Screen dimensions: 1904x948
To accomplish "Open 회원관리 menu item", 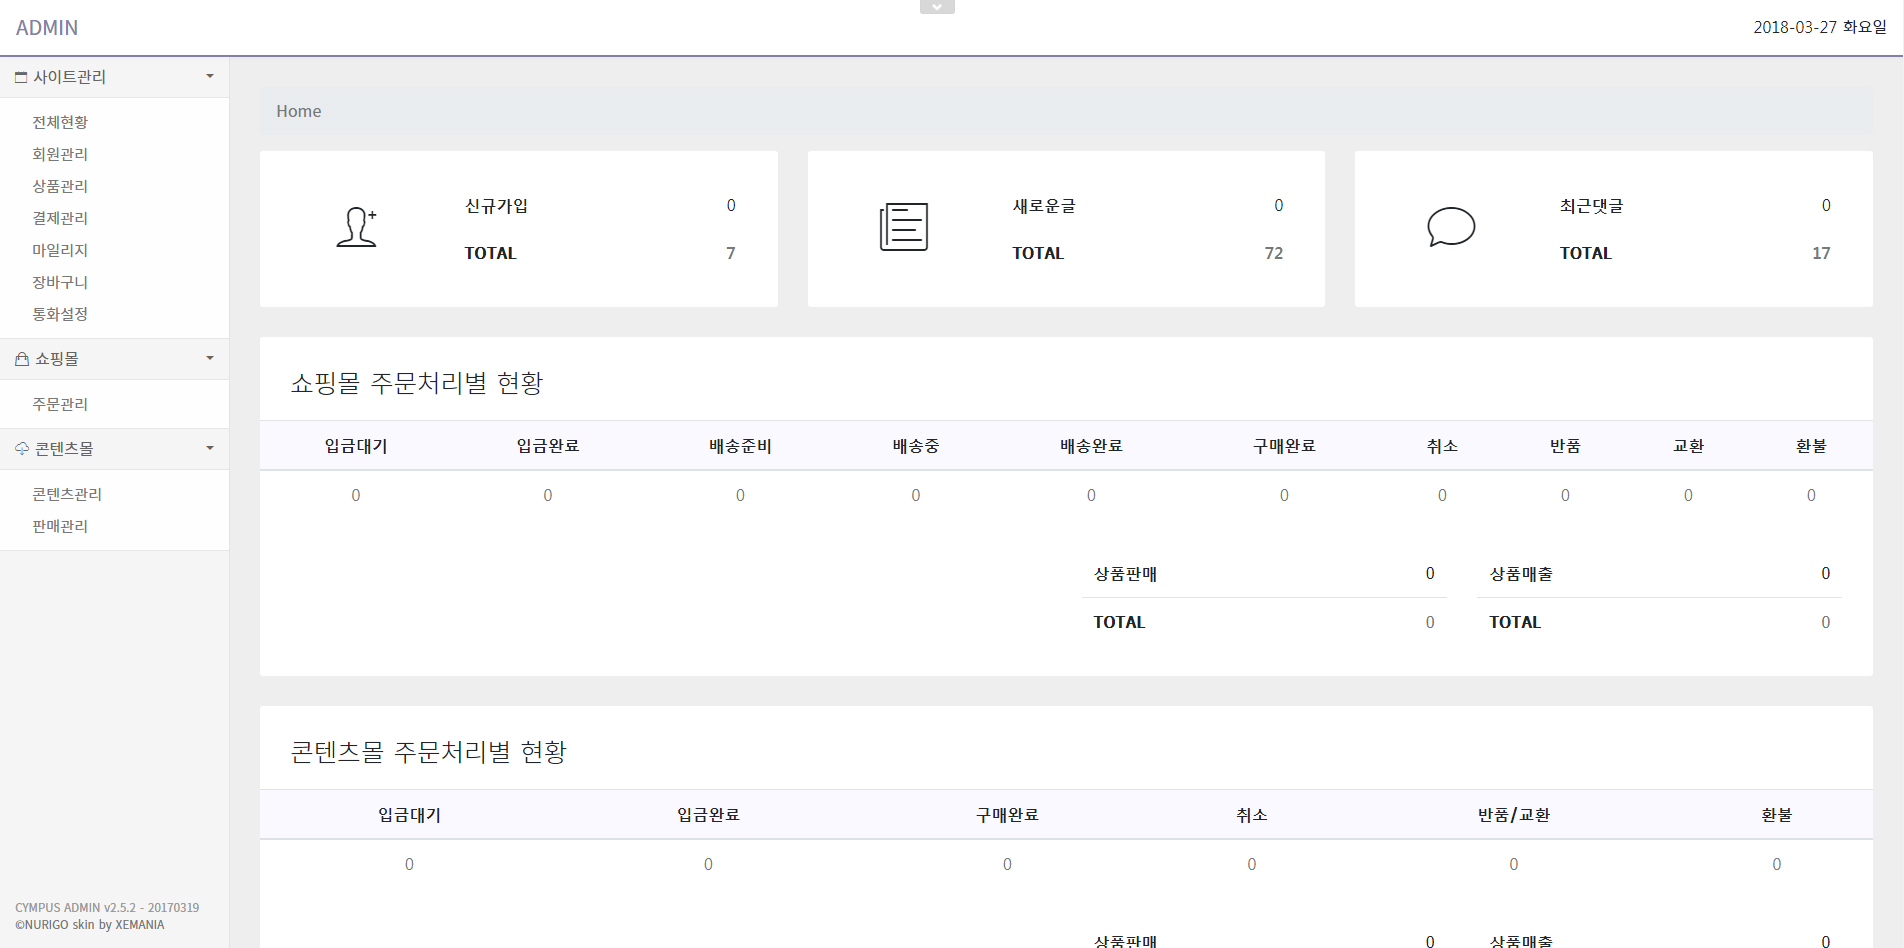I will [x=60, y=154].
